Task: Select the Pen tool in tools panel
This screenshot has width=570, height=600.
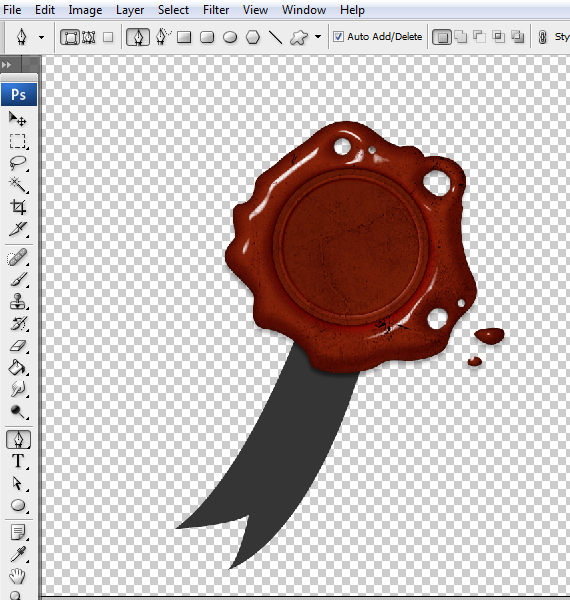Action: pos(18,439)
